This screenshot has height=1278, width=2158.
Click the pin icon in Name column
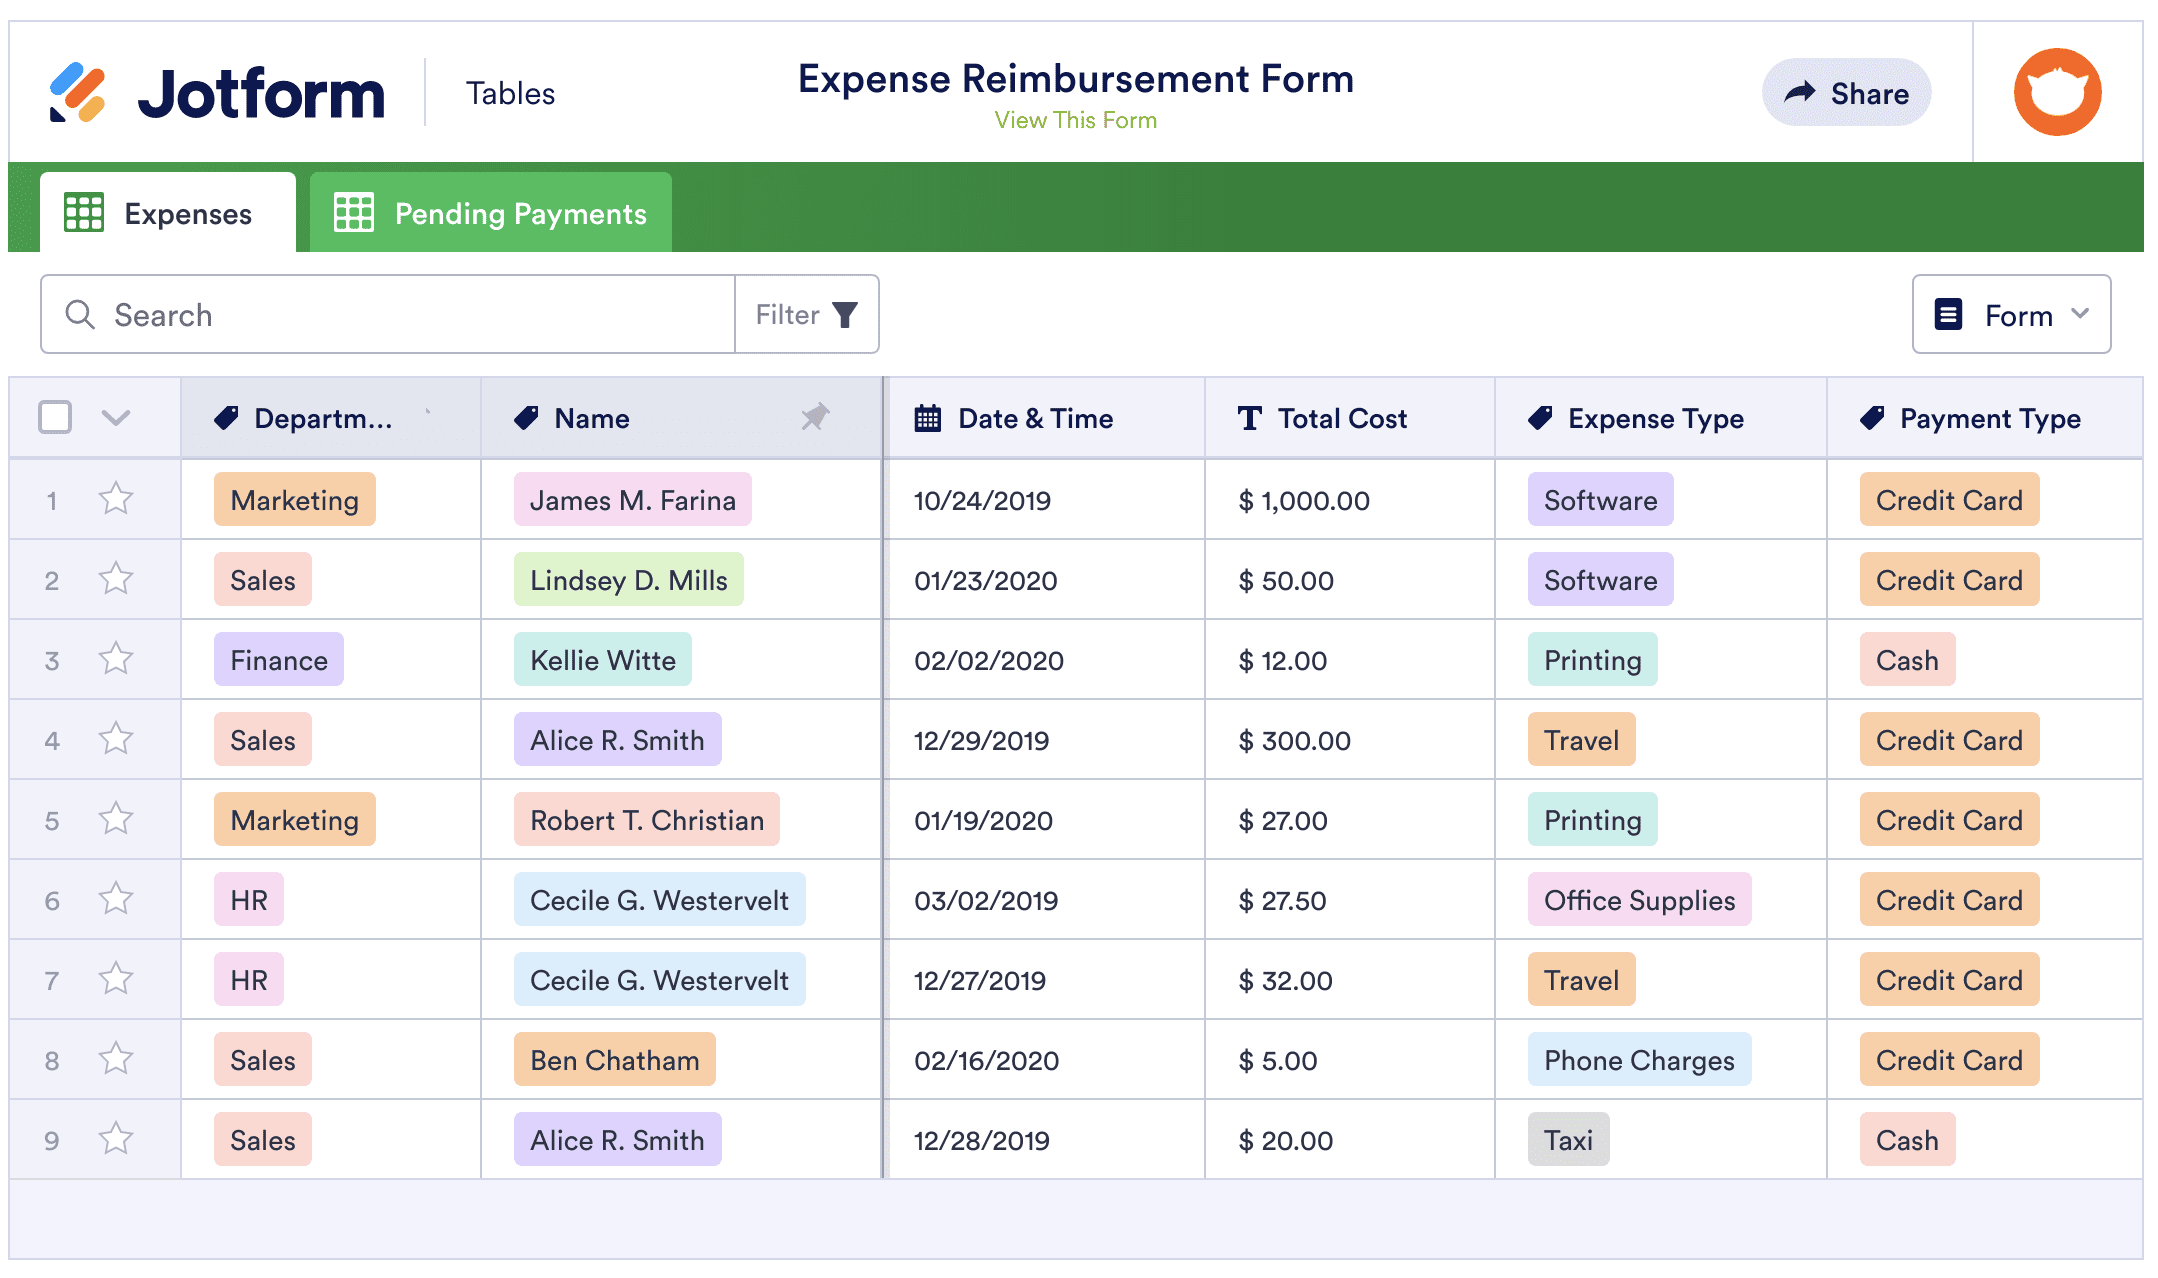tap(815, 417)
